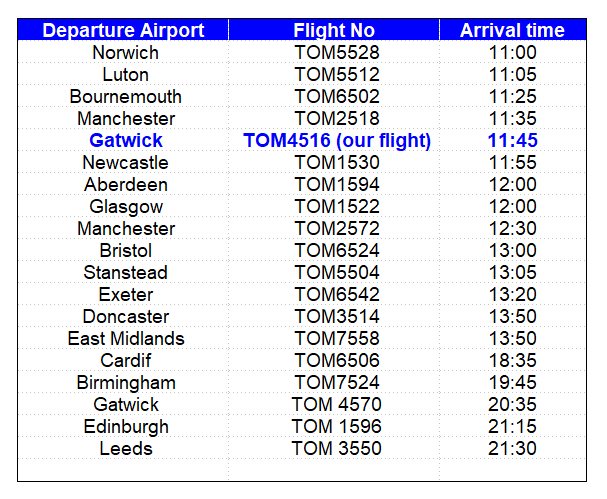Click flight TOM 4570 cell
This screenshot has width=607, height=499.
(x=334, y=405)
